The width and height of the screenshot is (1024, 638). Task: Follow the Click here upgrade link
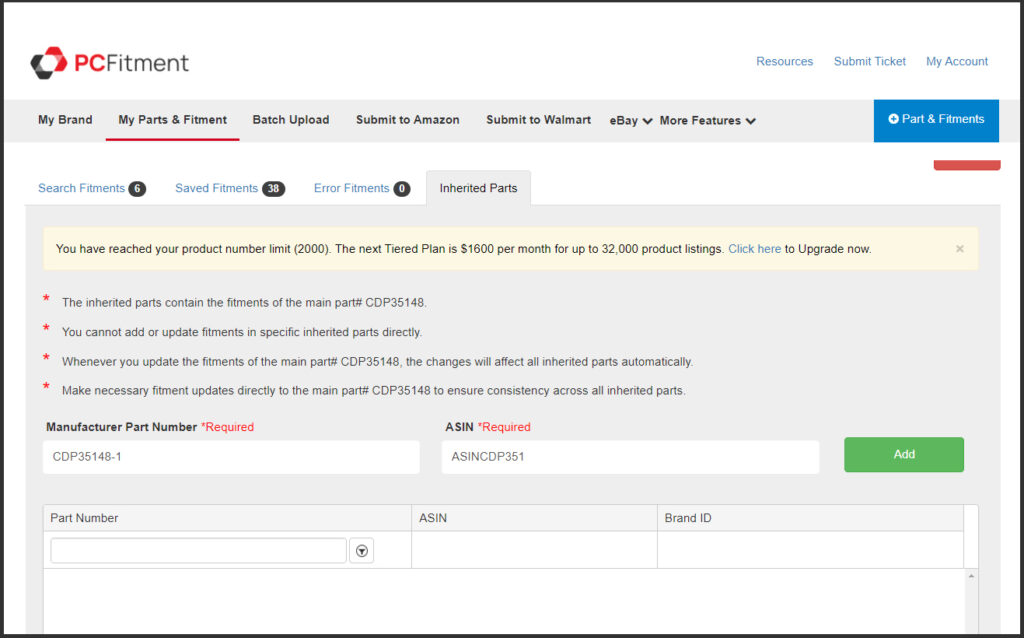coord(754,249)
